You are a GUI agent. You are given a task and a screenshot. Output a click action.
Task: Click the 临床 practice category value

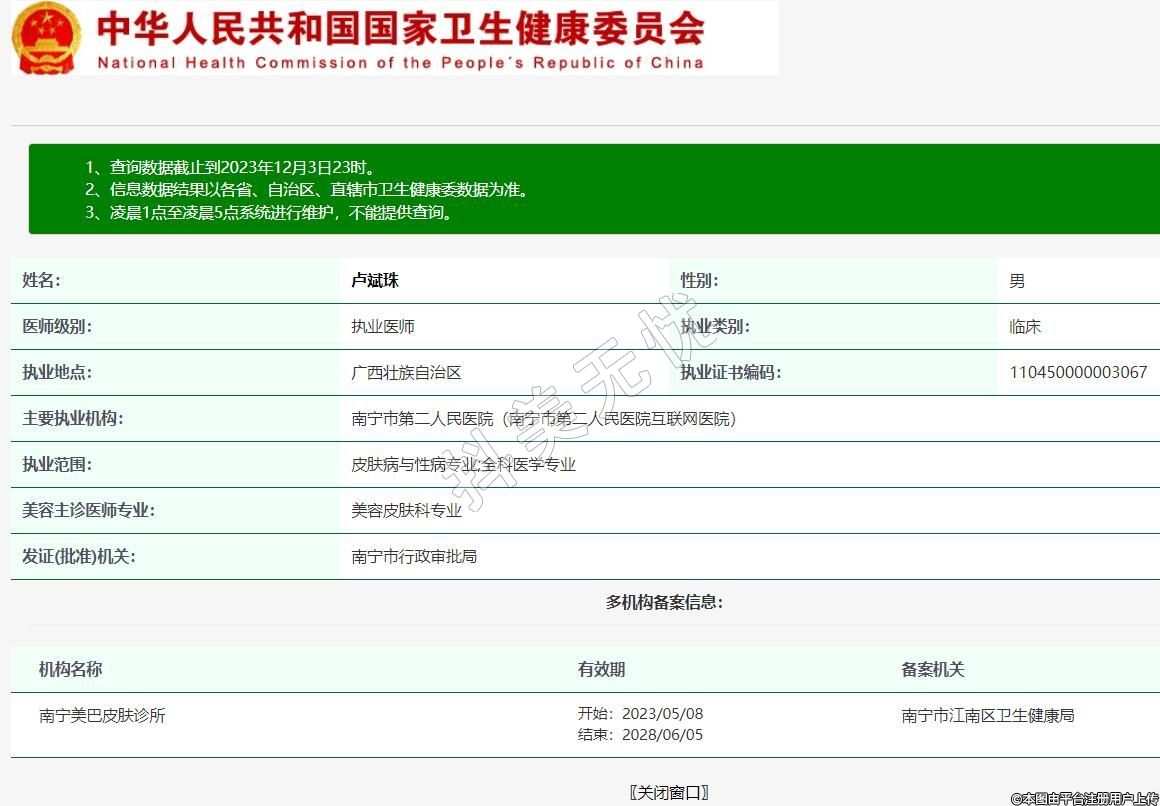click(x=1026, y=327)
